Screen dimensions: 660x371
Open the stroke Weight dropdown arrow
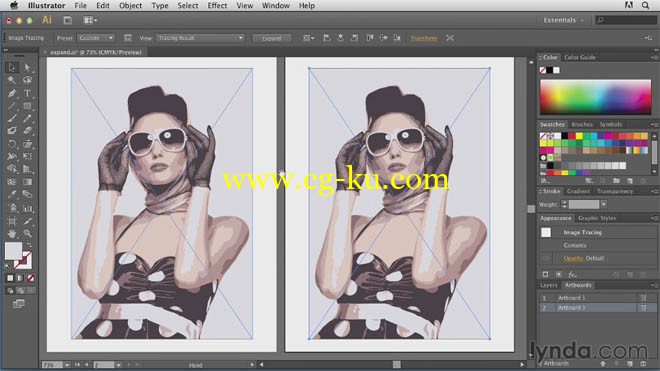click(604, 204)
